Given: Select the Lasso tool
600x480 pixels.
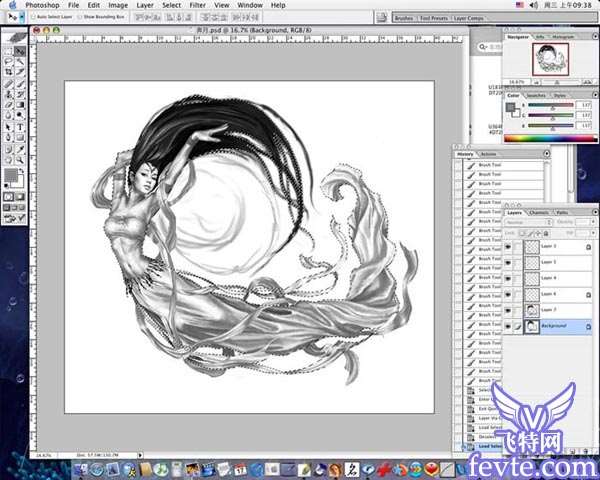Looking at the screenshot, I should pos(9,62).
